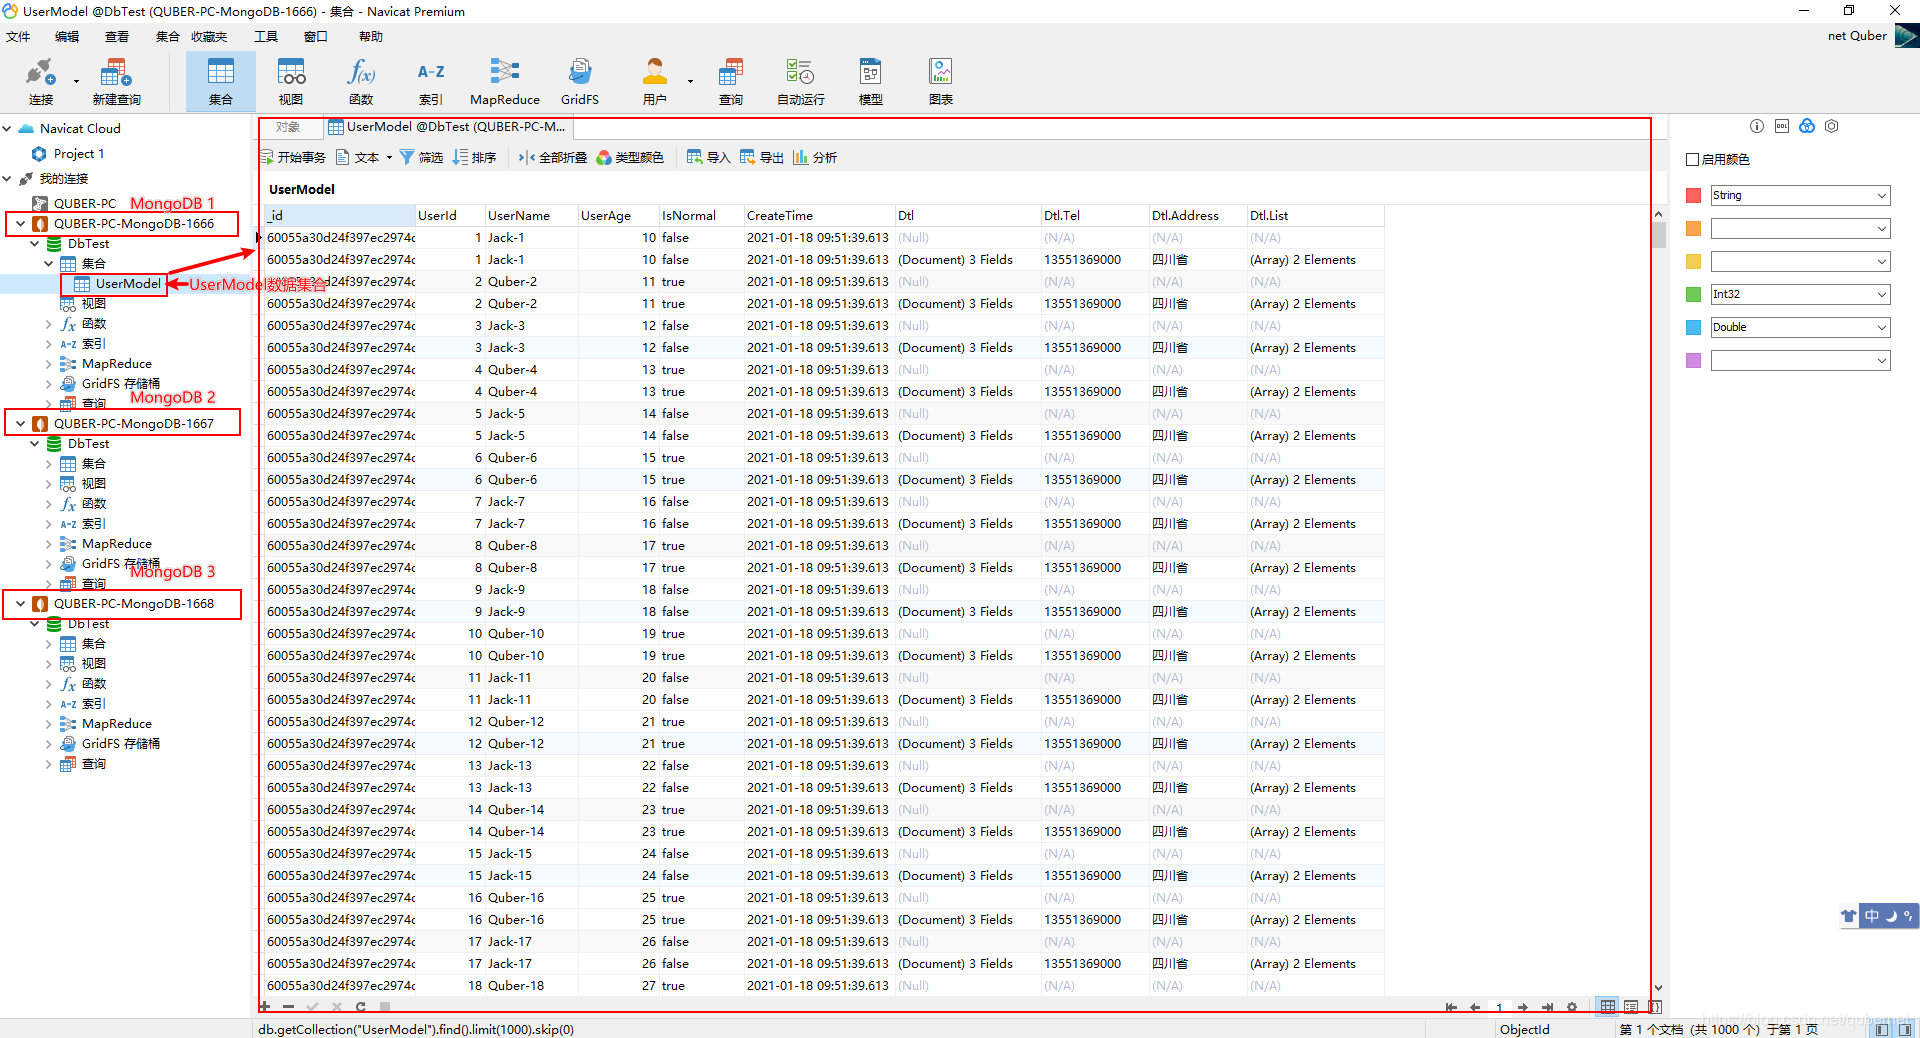Open the empty dropdown beside orange swatch

pos(1800,228)
